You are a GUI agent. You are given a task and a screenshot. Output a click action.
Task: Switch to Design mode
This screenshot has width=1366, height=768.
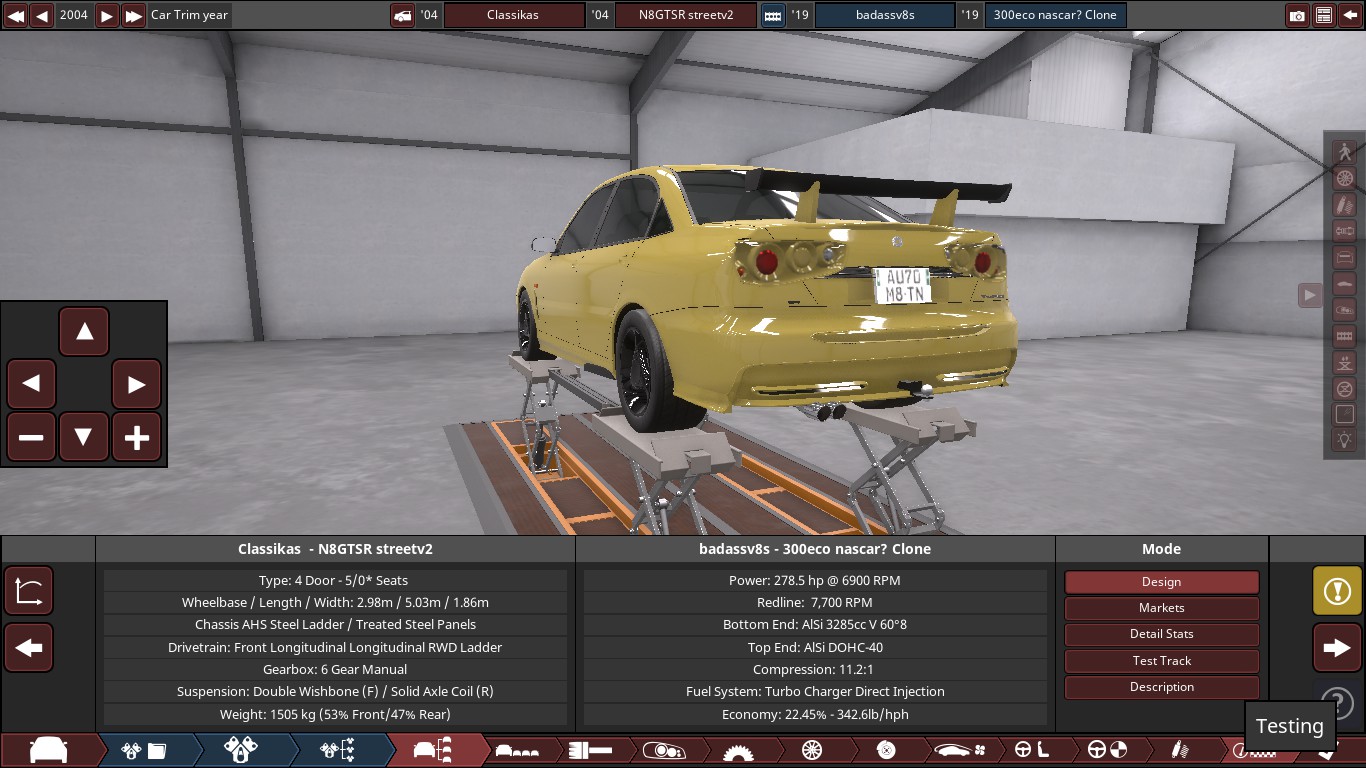coord(1161,582)
